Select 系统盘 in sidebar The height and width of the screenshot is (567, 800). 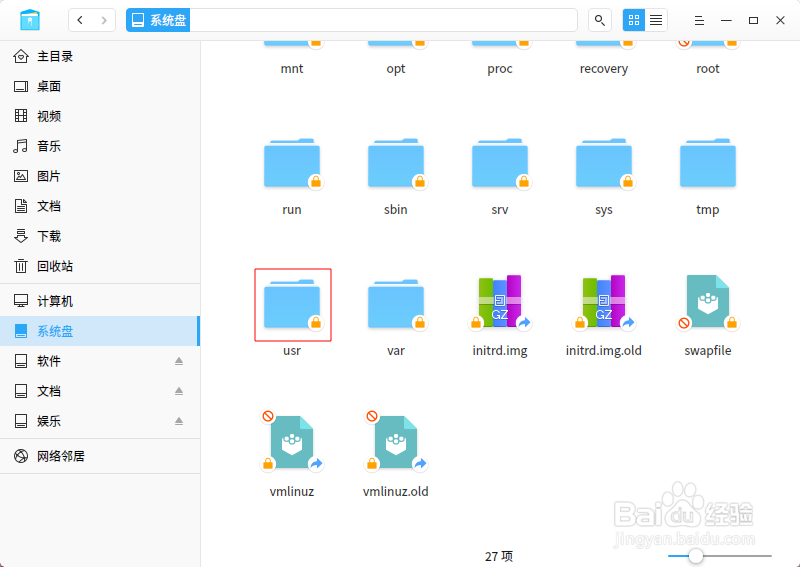point(99,331)
